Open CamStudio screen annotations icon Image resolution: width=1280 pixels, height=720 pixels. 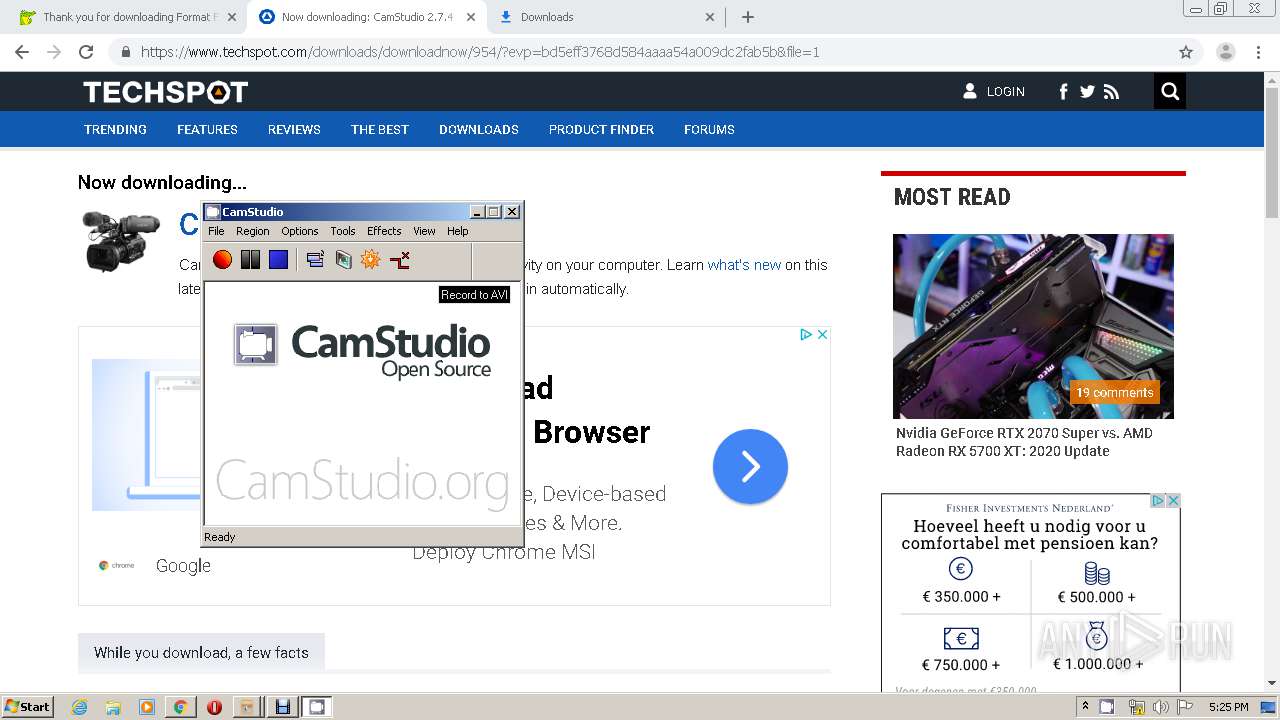point(343,260)
